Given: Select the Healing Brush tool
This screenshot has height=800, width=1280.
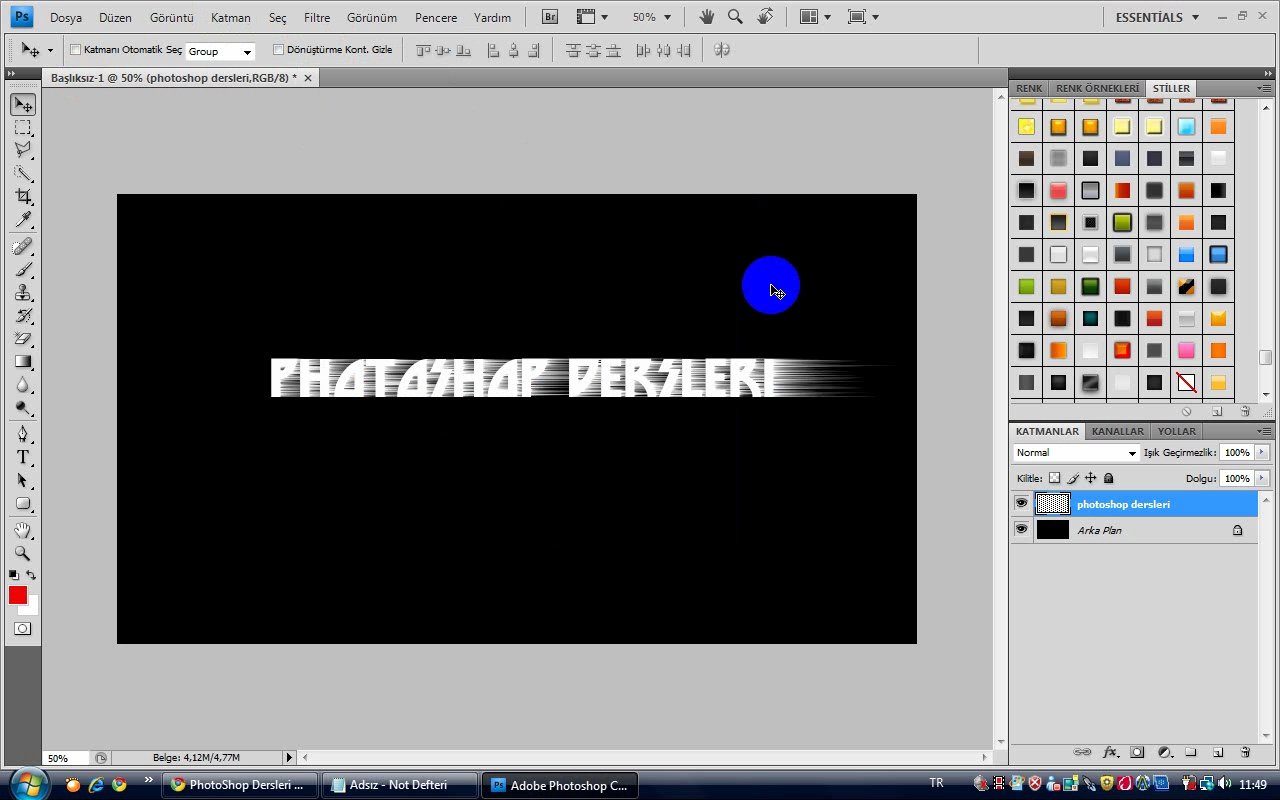Looking at the screenshot, I should (23, 247).
